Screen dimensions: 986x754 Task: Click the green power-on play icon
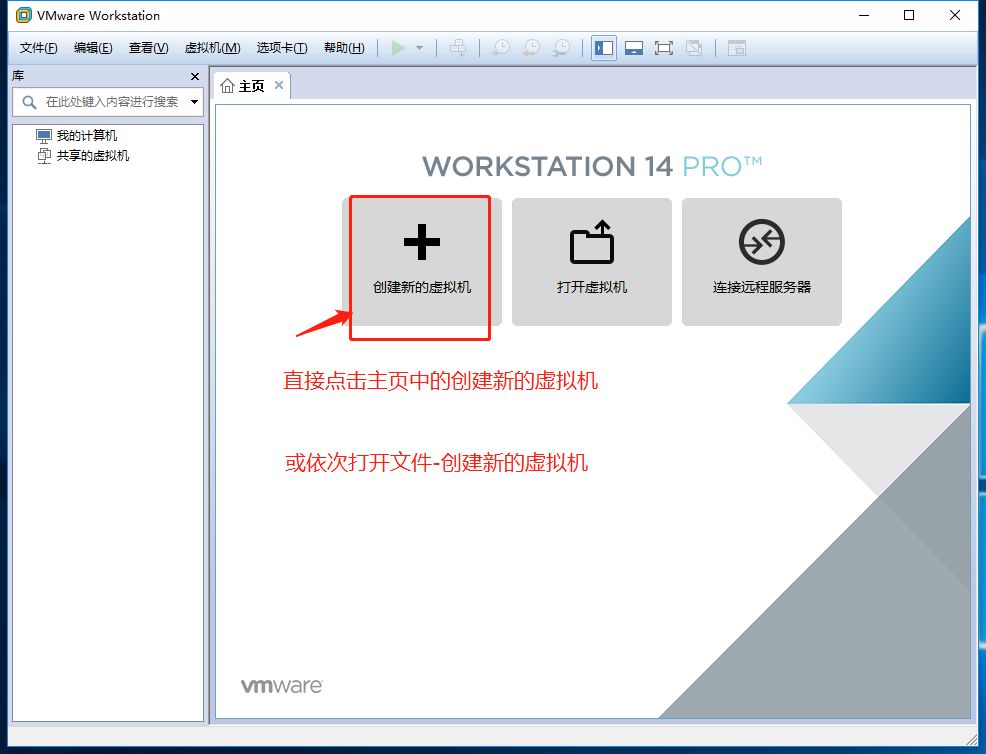click(398, 48)
